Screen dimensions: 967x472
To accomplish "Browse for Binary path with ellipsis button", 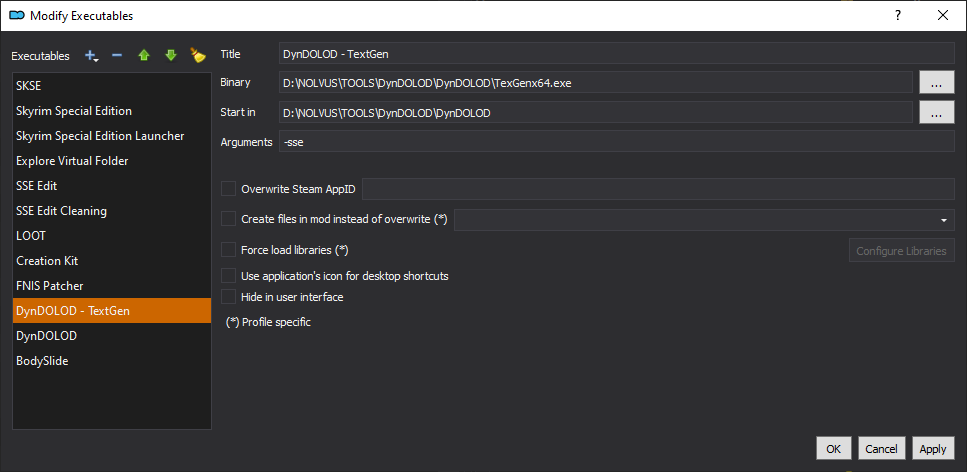I will (x=937, y=83).
